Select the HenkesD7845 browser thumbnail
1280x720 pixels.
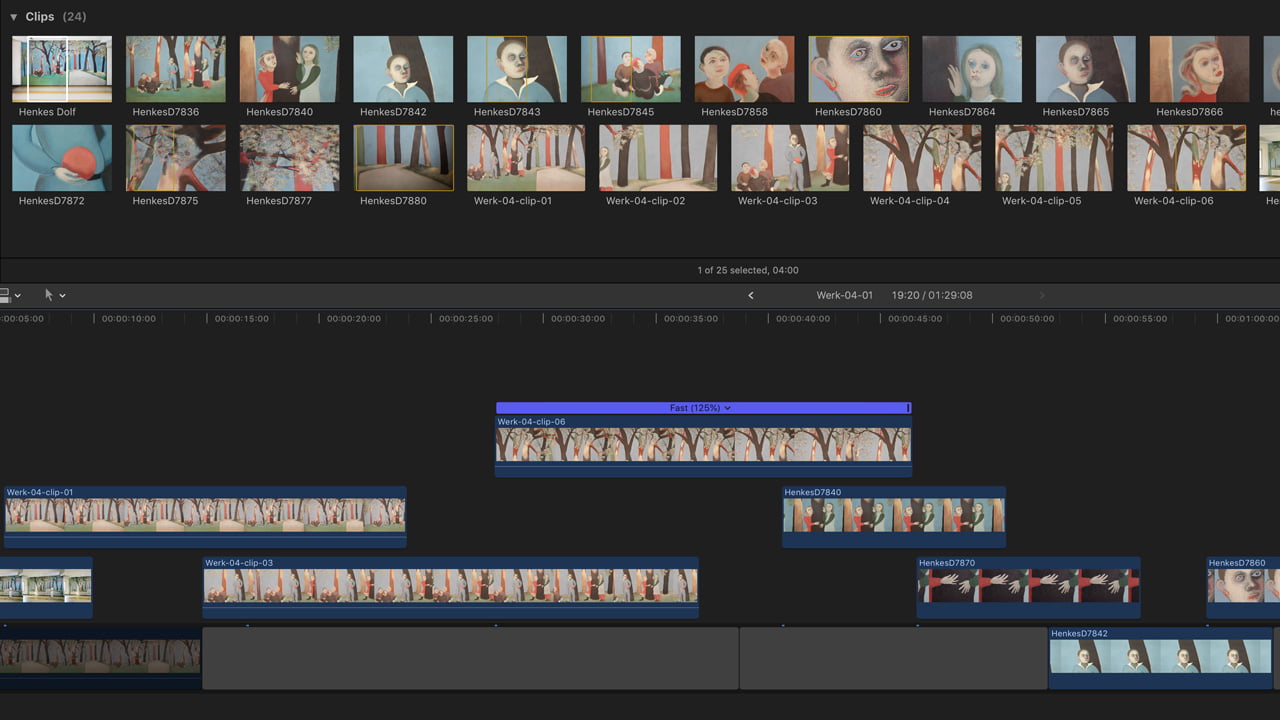pyautogui.click(x=631, y=69)
